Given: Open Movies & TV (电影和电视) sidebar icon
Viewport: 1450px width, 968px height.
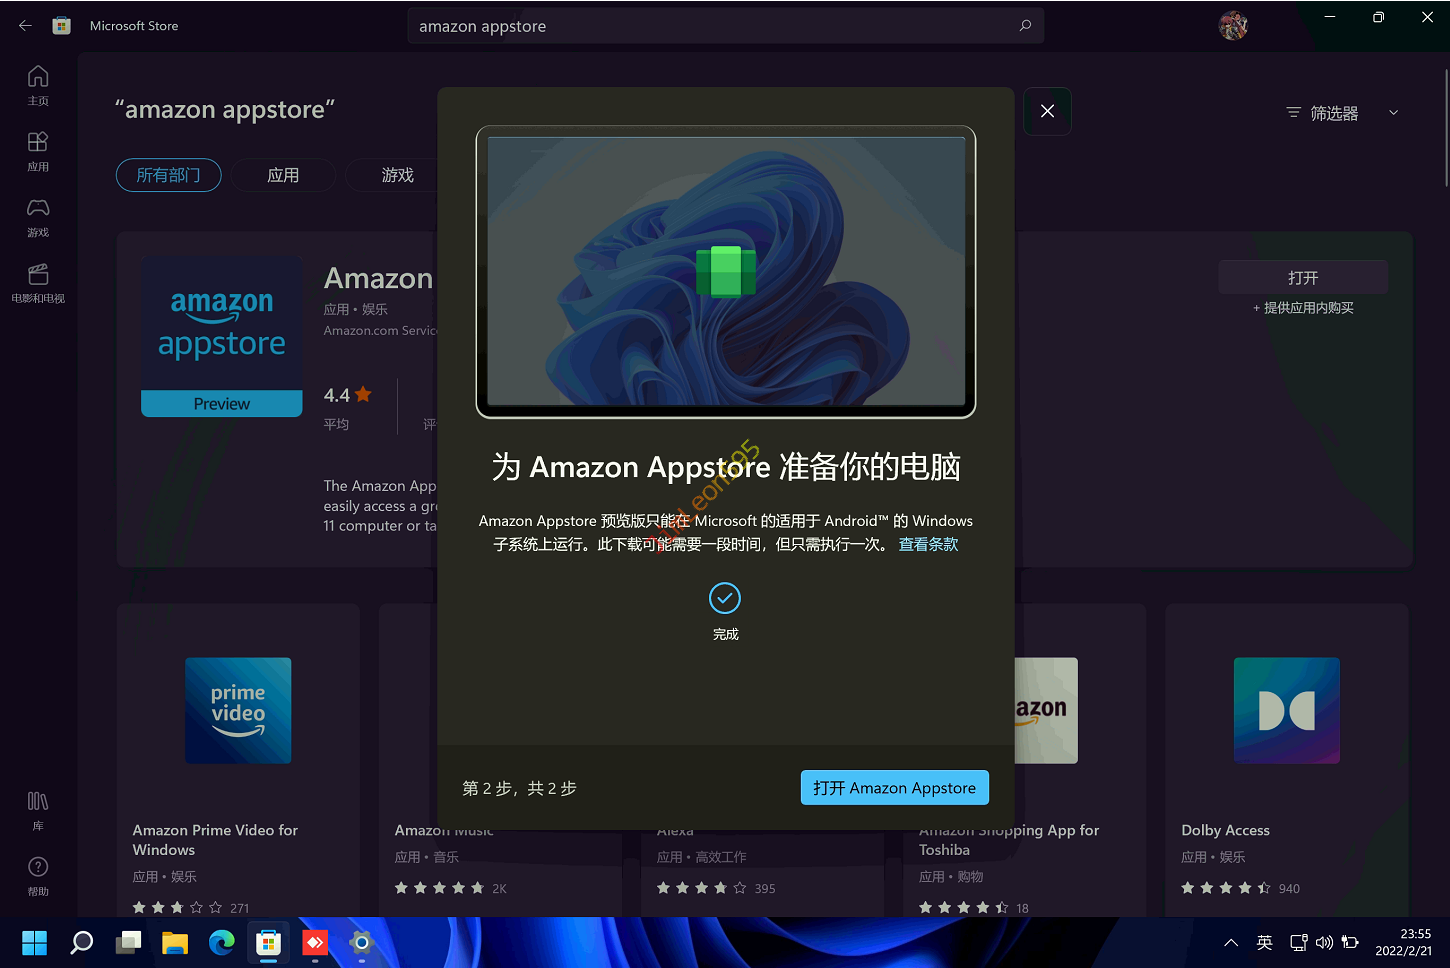Looking at the screenshot, I should [38, 283].
